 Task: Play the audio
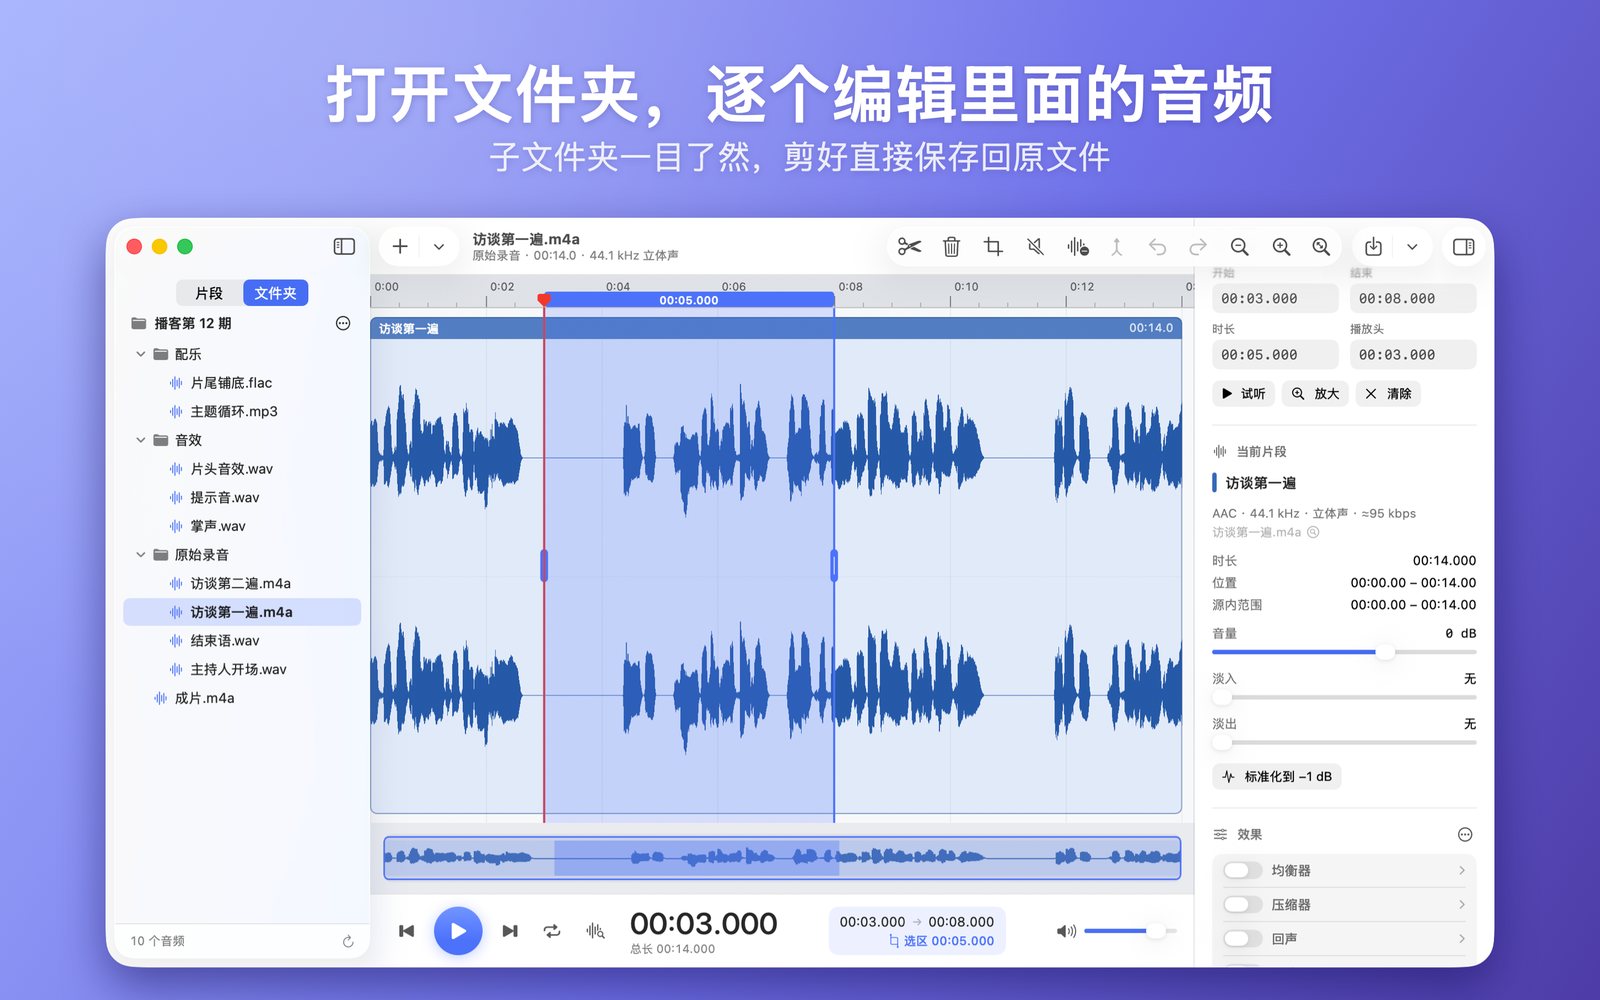tap(458, 931)
